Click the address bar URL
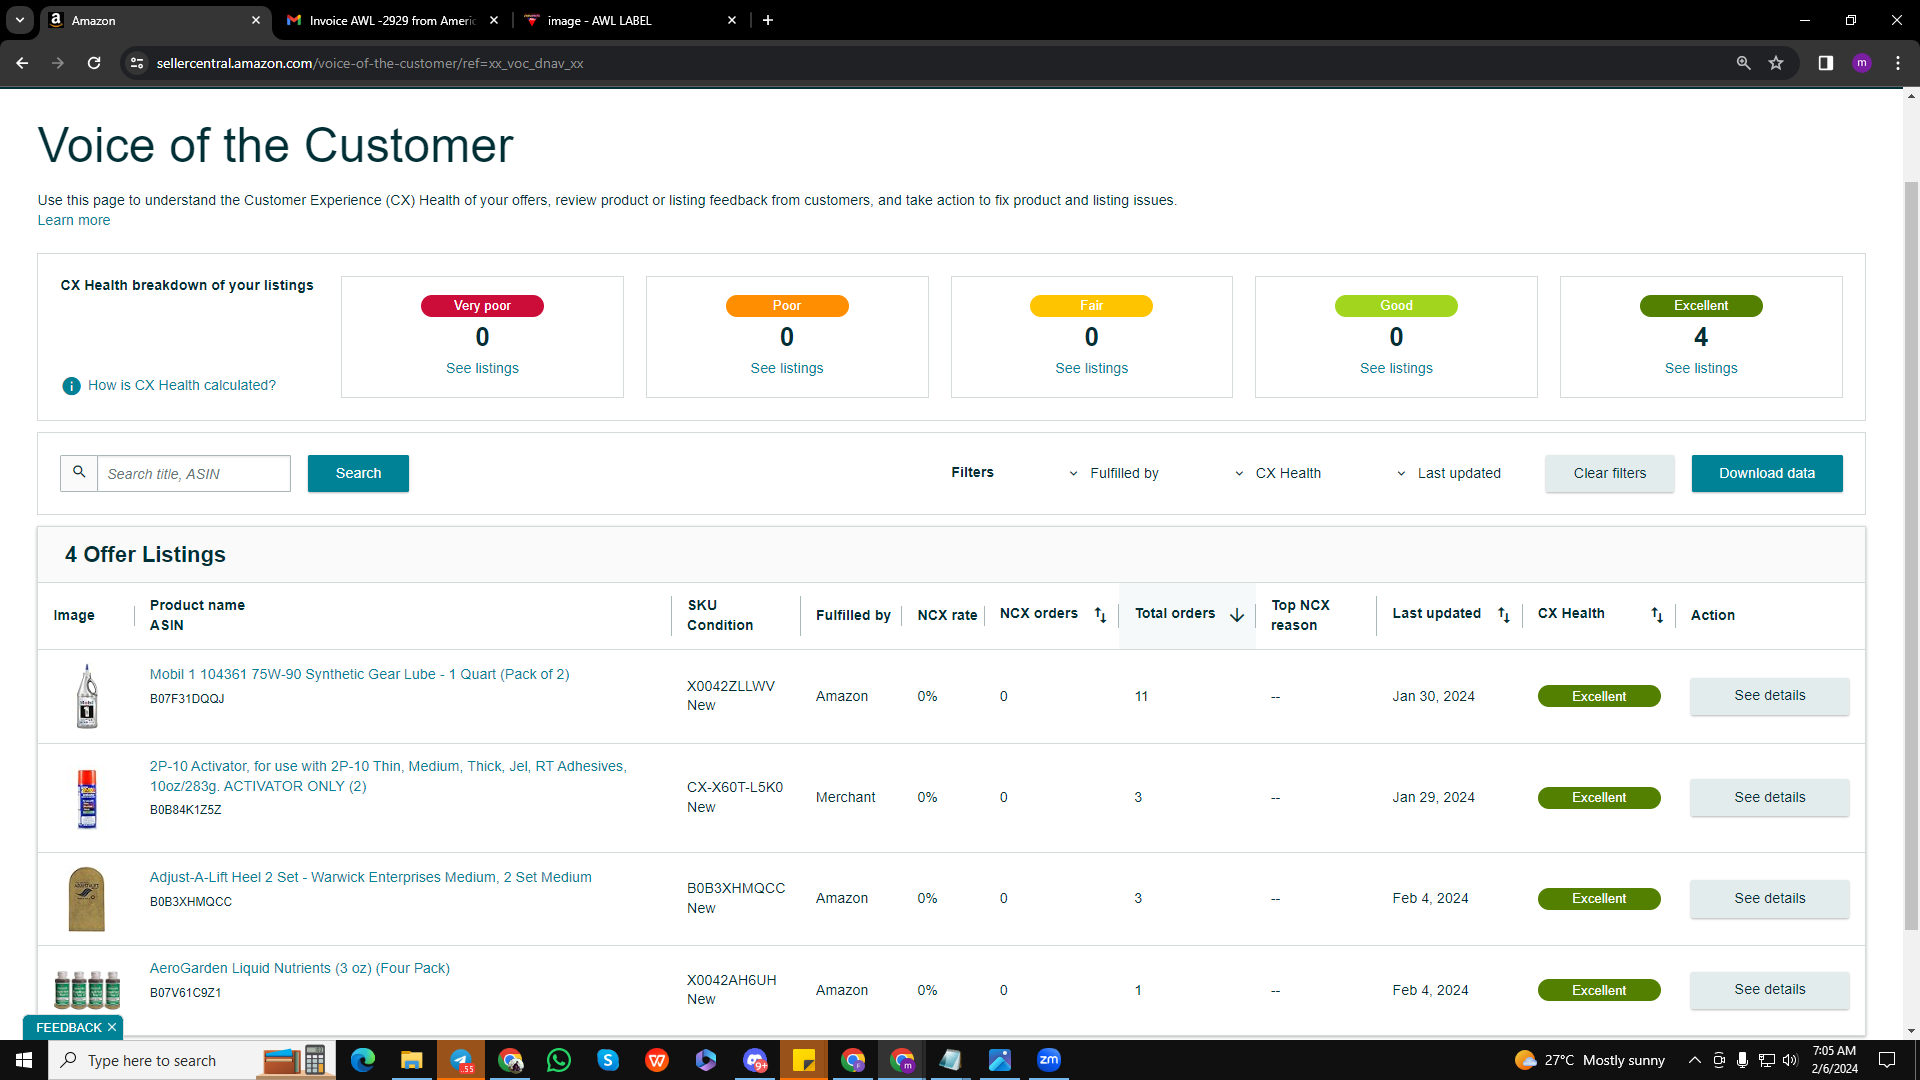1920x1080 pixels. (370, 63)
